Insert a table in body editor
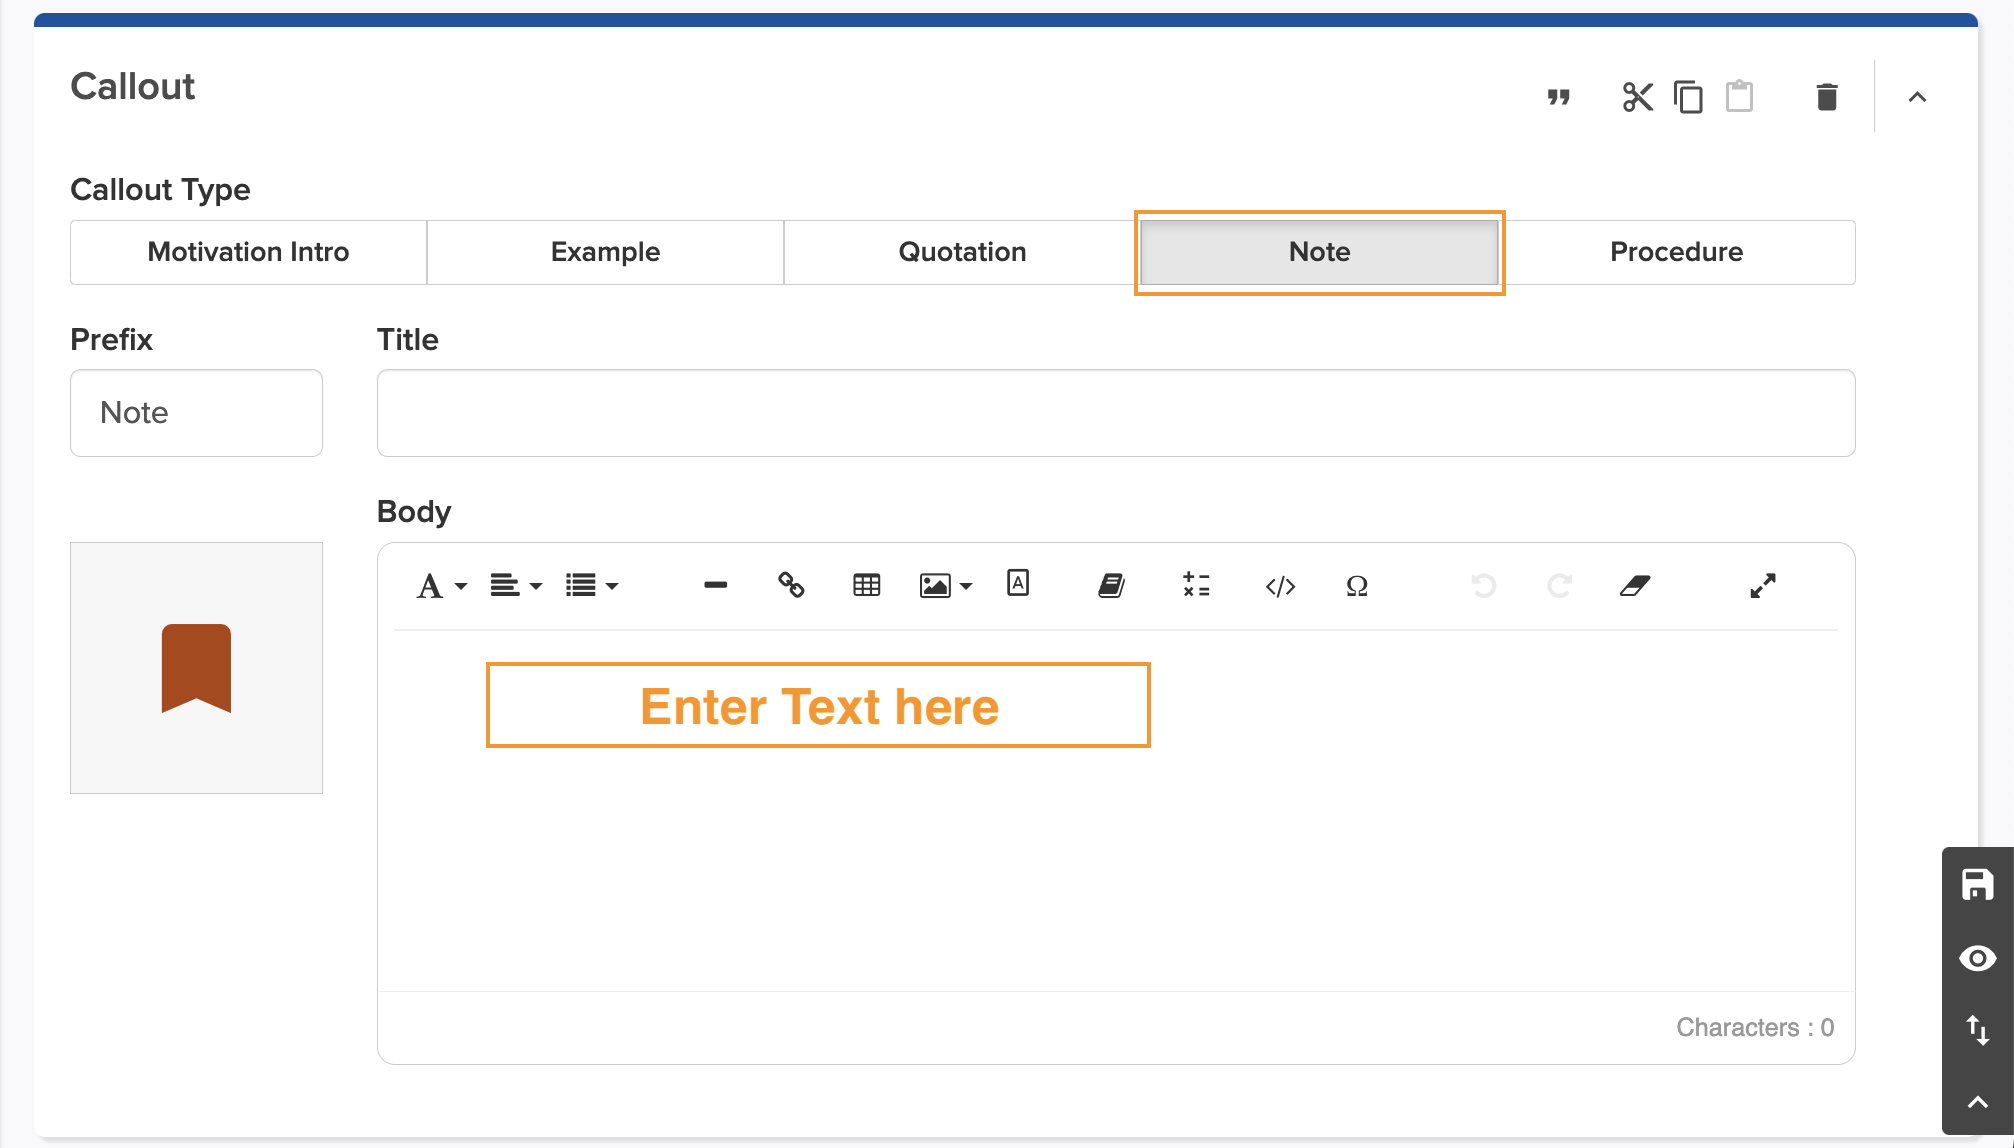The height and width of the screenshot is (1148, 2014). pos(867,586)
